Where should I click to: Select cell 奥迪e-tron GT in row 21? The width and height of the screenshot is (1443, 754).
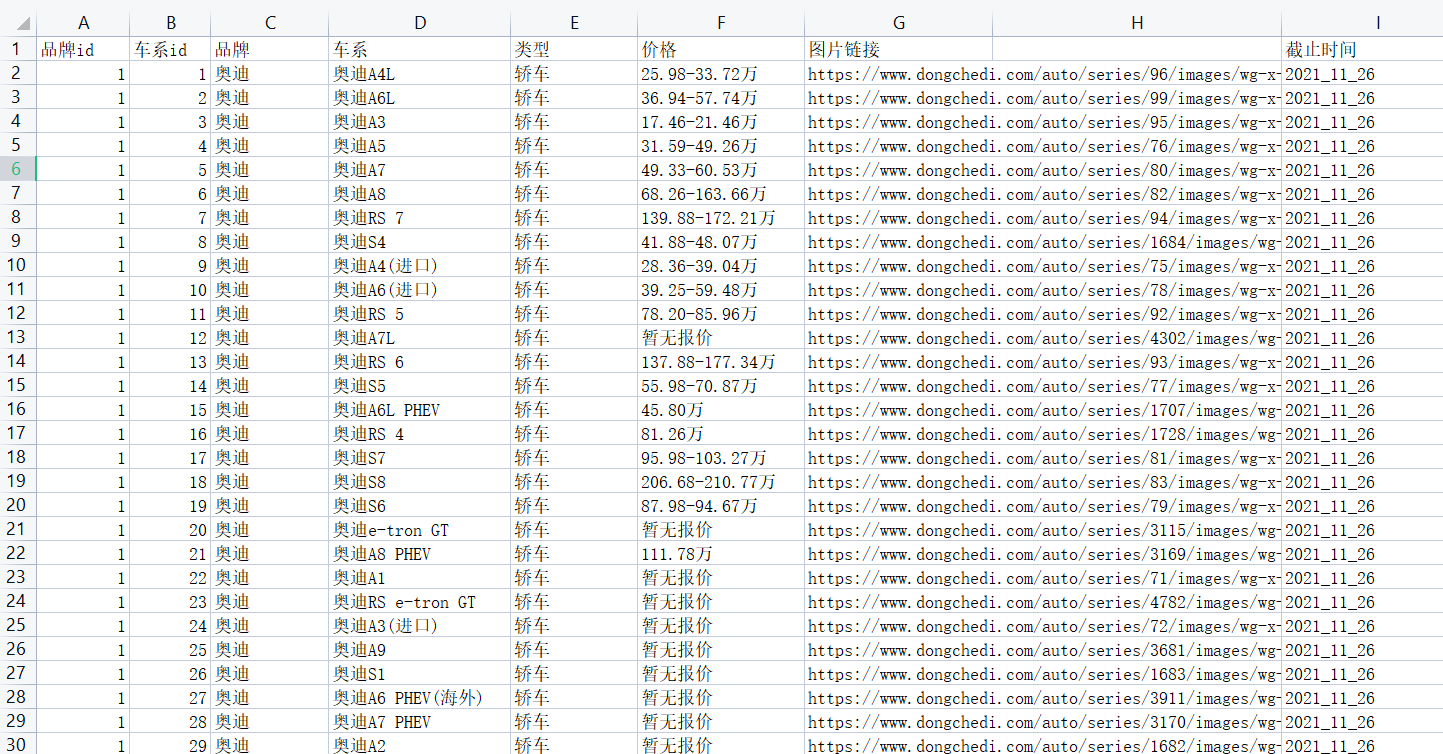pyautogui.click(x=420, y=529)
